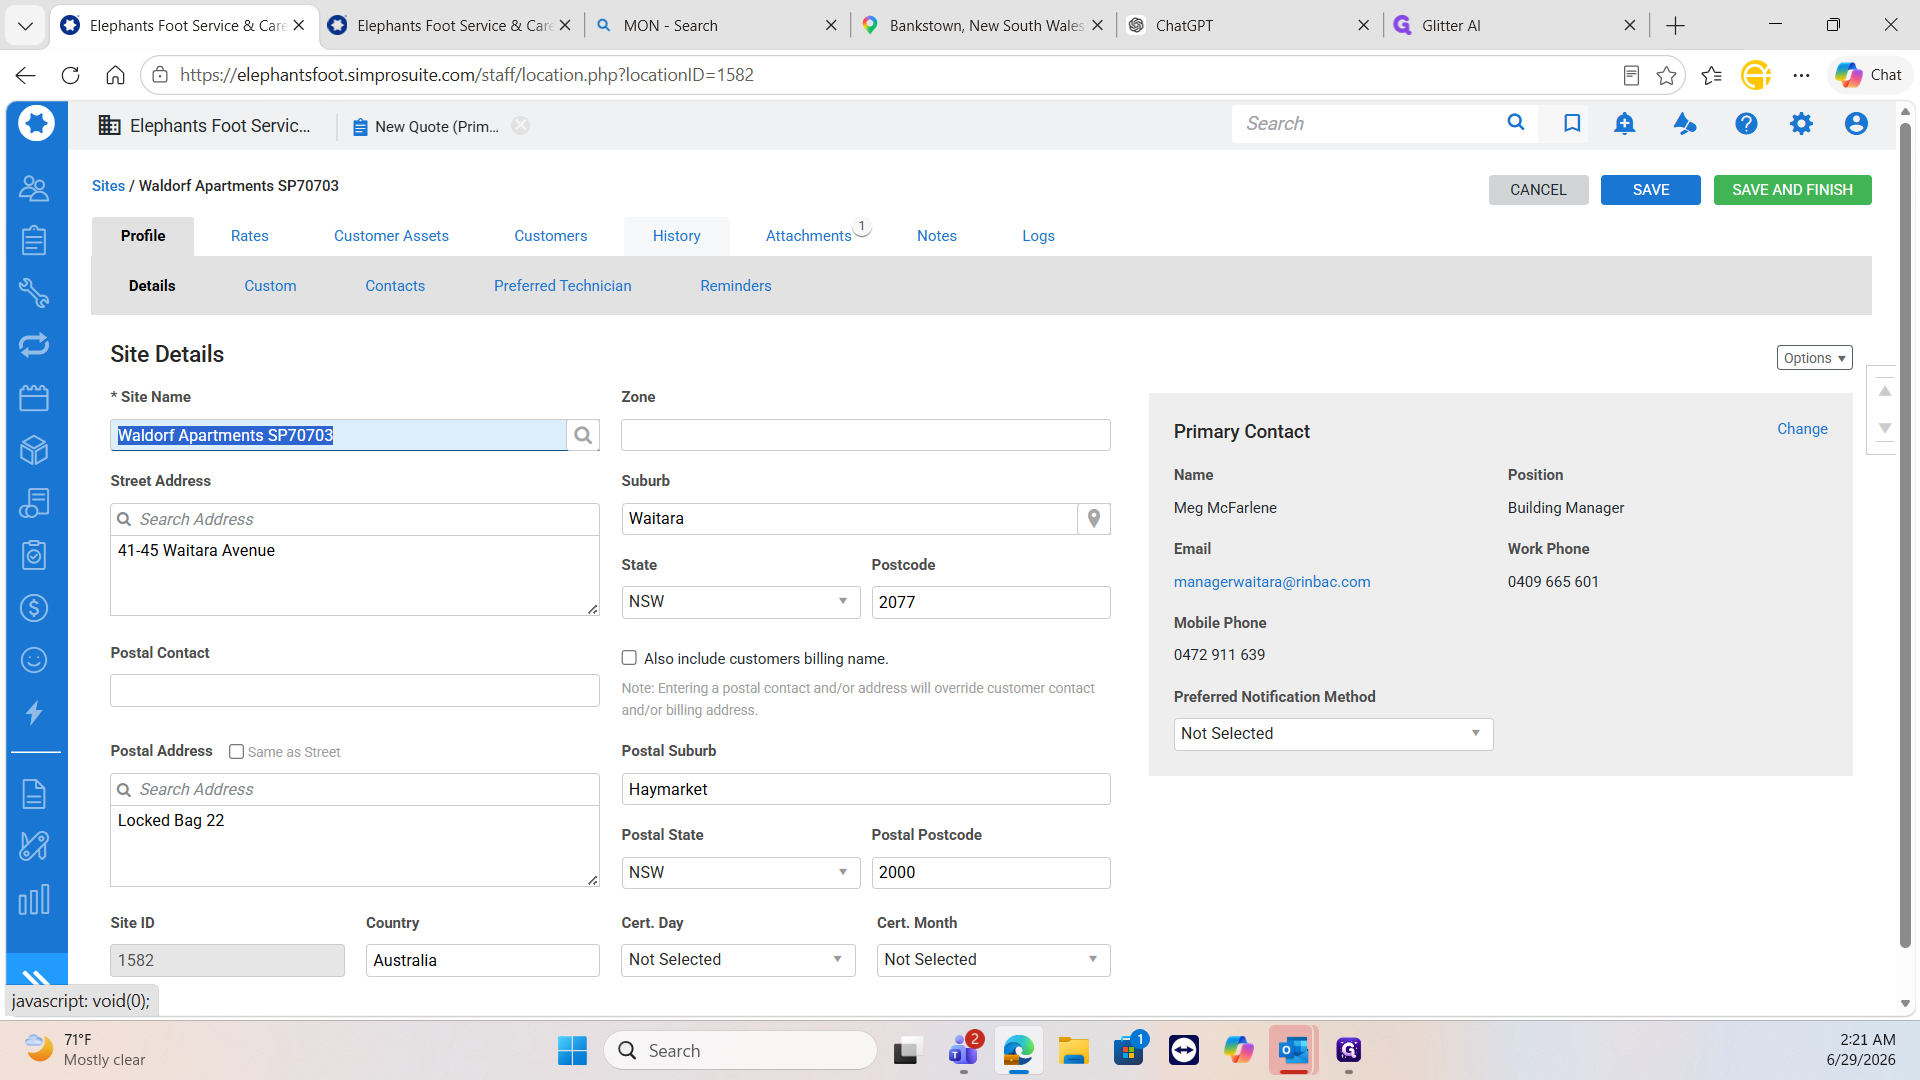Viewport: 1920px width, 1080px height.
Task: Click the Sites breadcrumb link
Action: coord(108,186)
